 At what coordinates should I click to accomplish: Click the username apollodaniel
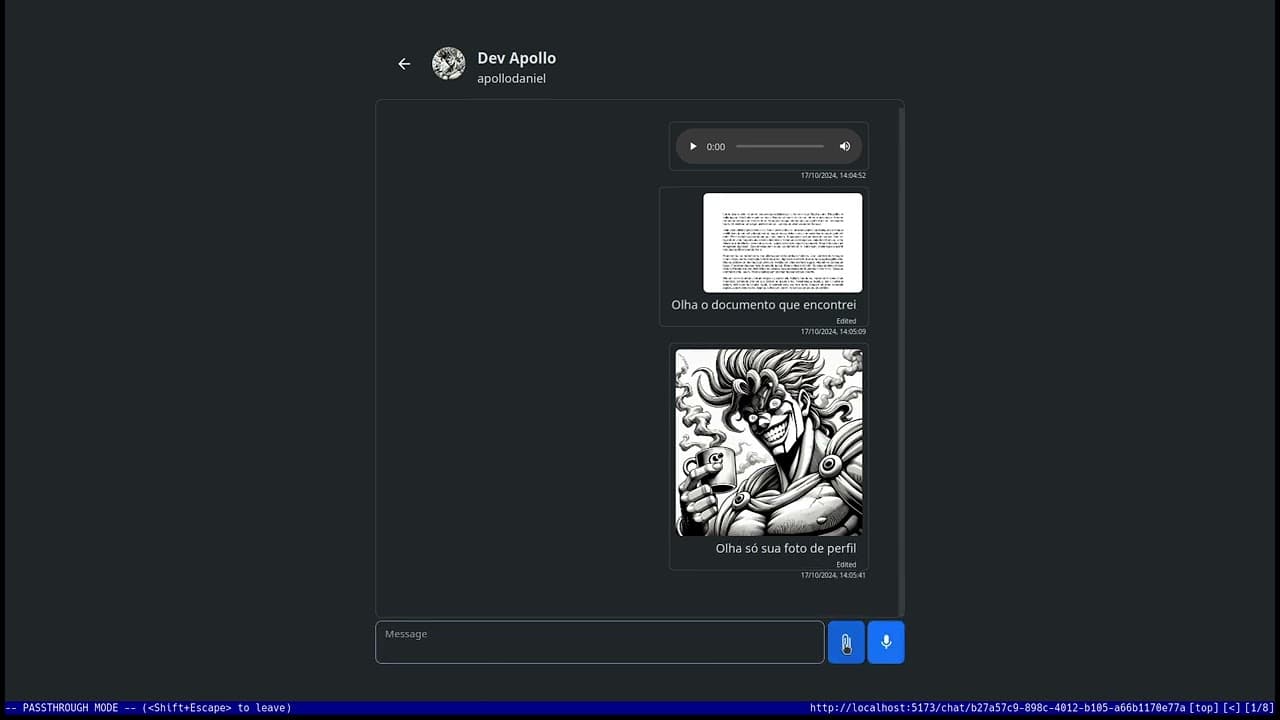click(511, 78)
